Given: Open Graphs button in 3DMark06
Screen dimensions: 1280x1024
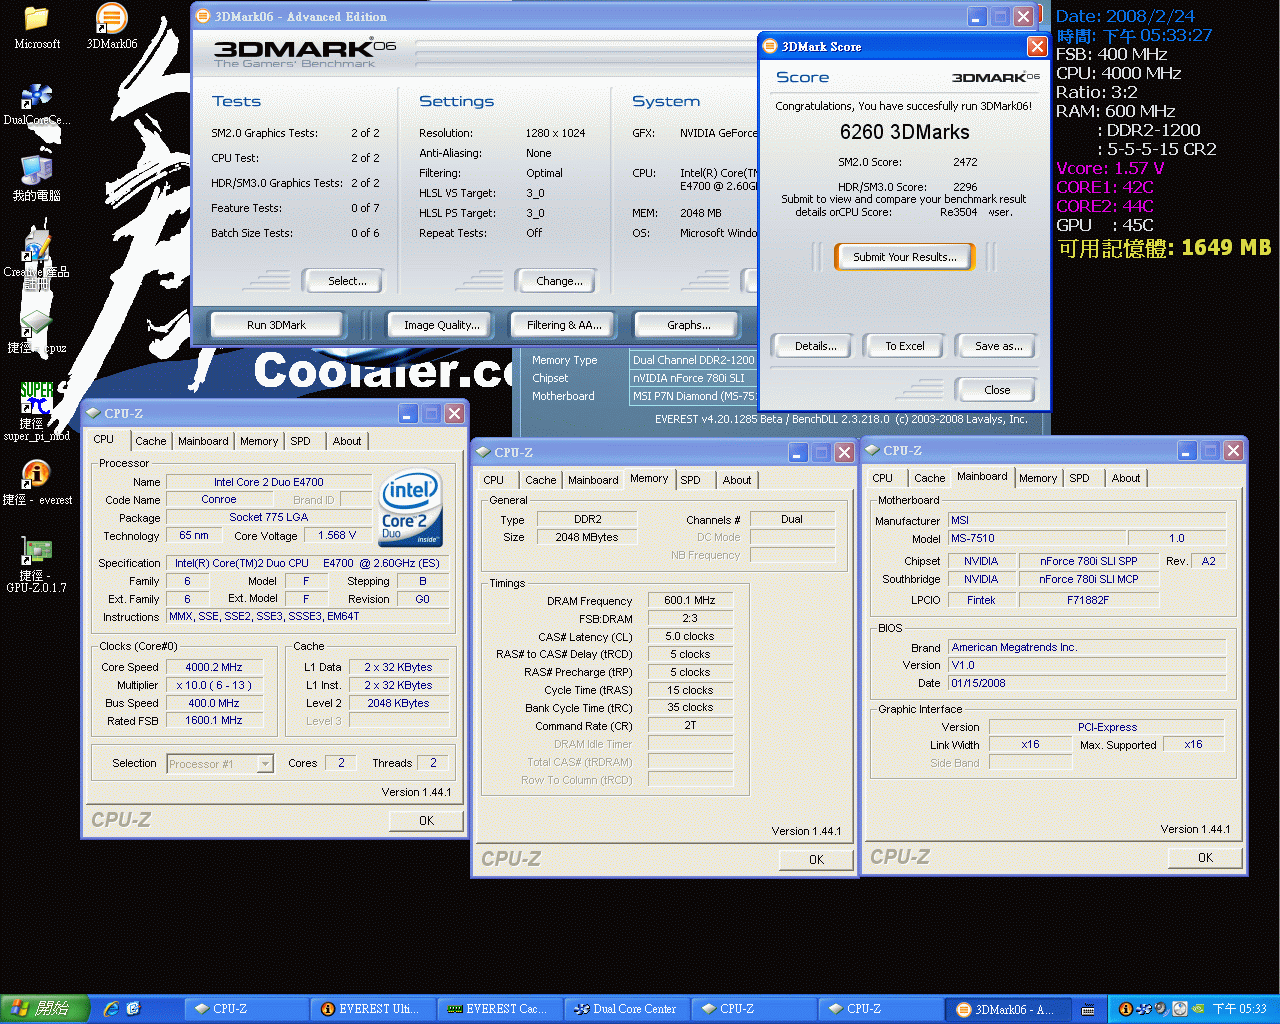Looking at the screenshot, I should point(688,325).
